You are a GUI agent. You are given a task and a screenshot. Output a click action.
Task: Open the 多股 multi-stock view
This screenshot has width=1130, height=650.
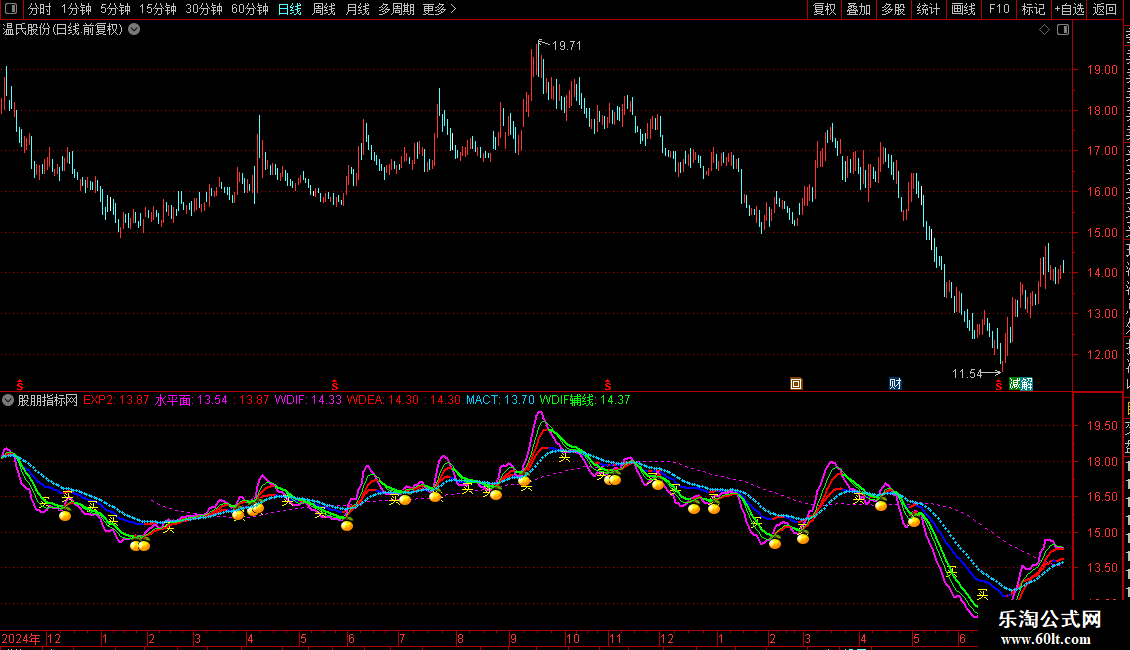tap(893, 9)
